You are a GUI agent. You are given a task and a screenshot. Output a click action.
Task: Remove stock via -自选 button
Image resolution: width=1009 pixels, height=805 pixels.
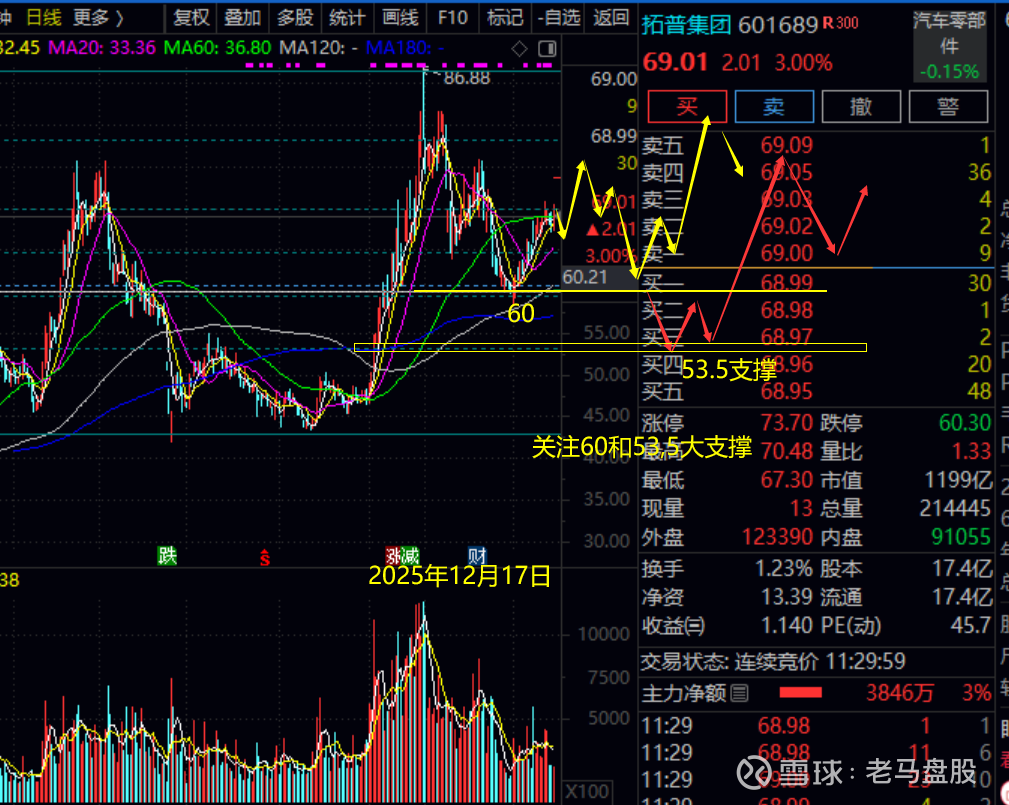point(559,18)
